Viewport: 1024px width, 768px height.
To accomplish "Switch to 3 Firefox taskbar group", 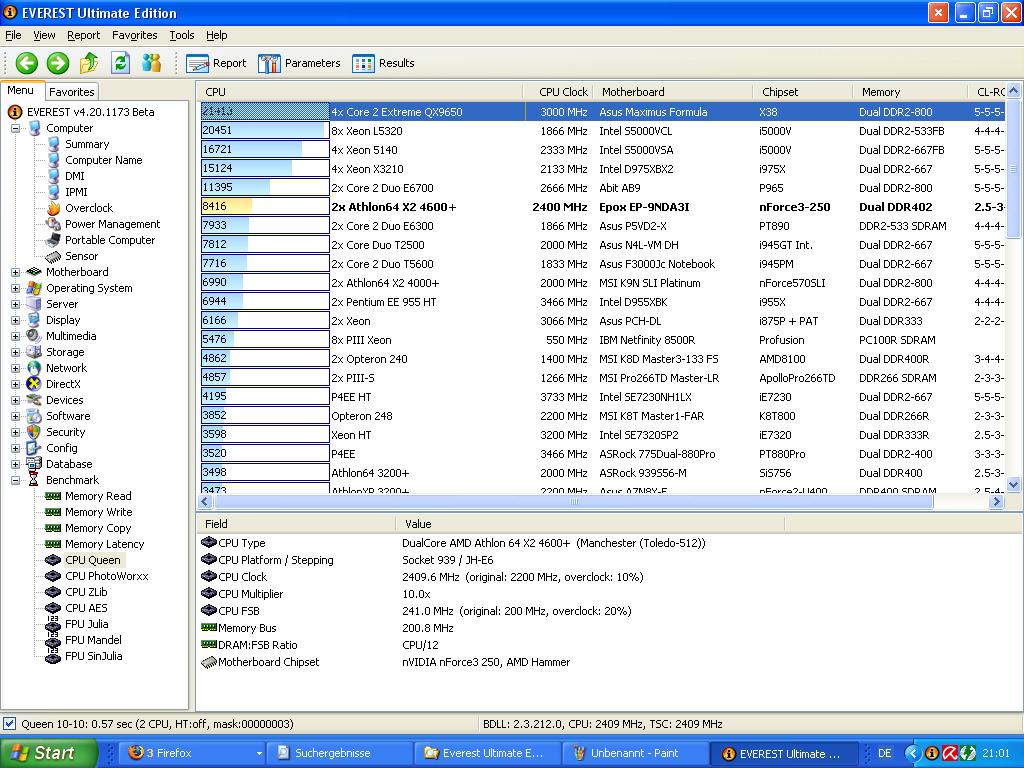I will 193,754.
